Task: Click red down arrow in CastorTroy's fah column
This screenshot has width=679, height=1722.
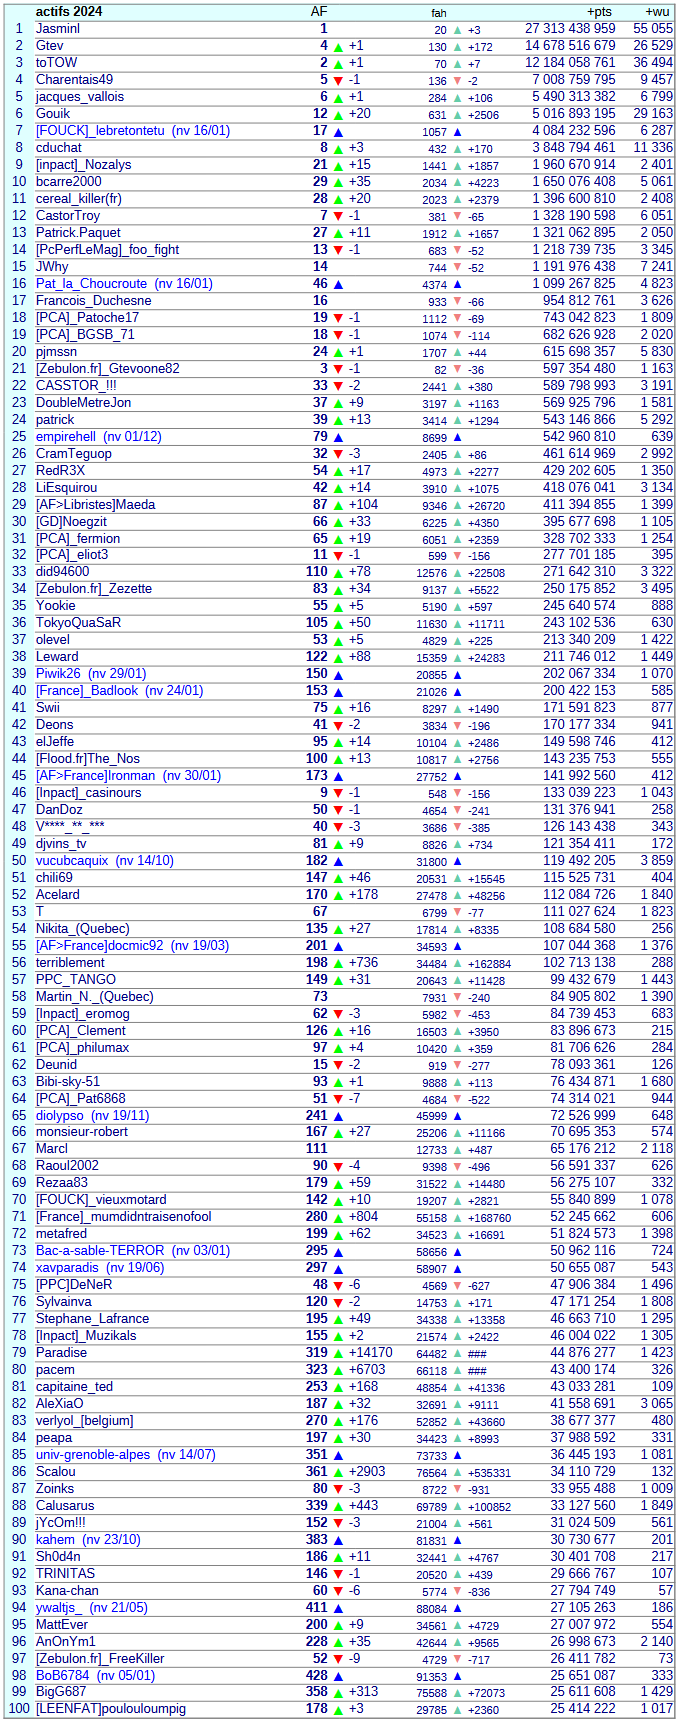Action: 457,217
